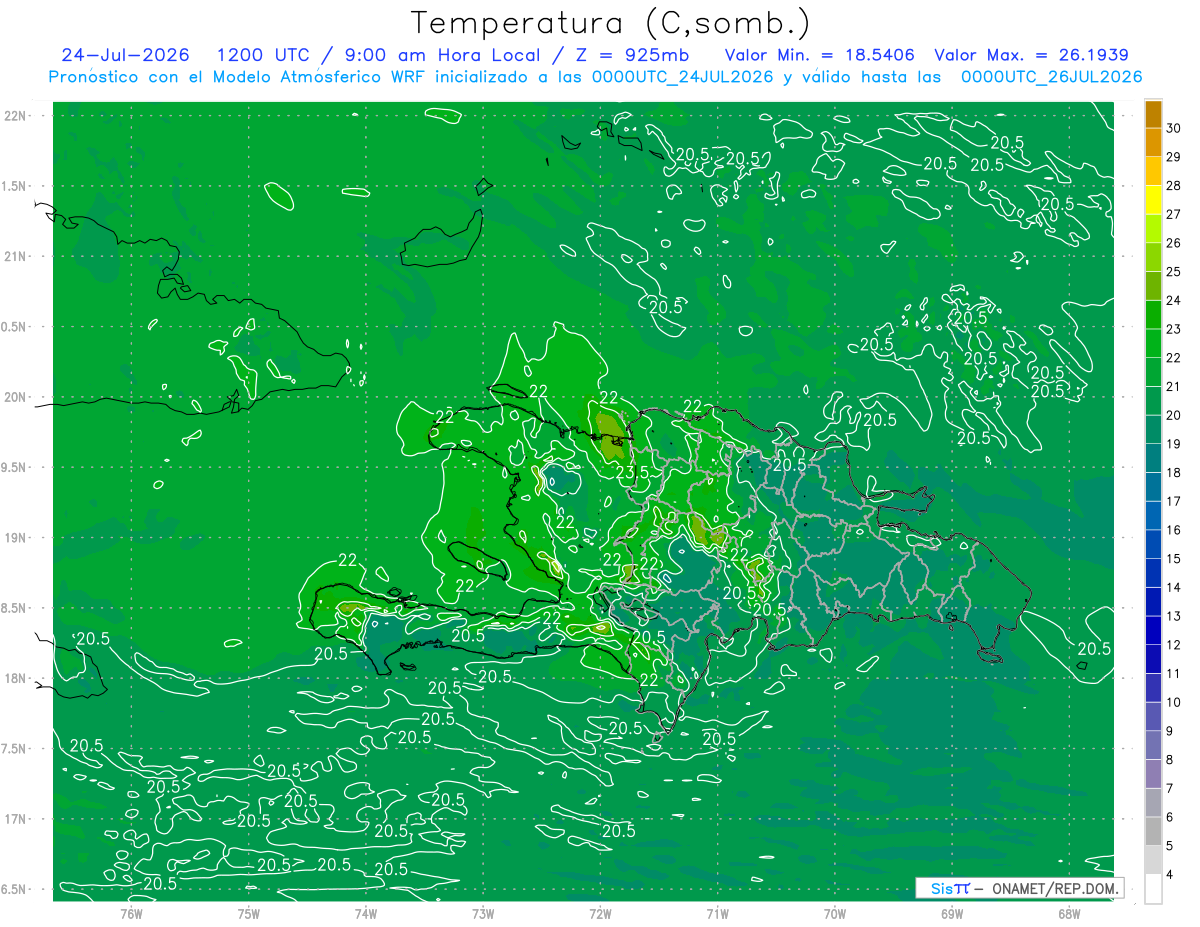
Task: Click the '75W' longitude axis label
Action: [x=248, y=914]
